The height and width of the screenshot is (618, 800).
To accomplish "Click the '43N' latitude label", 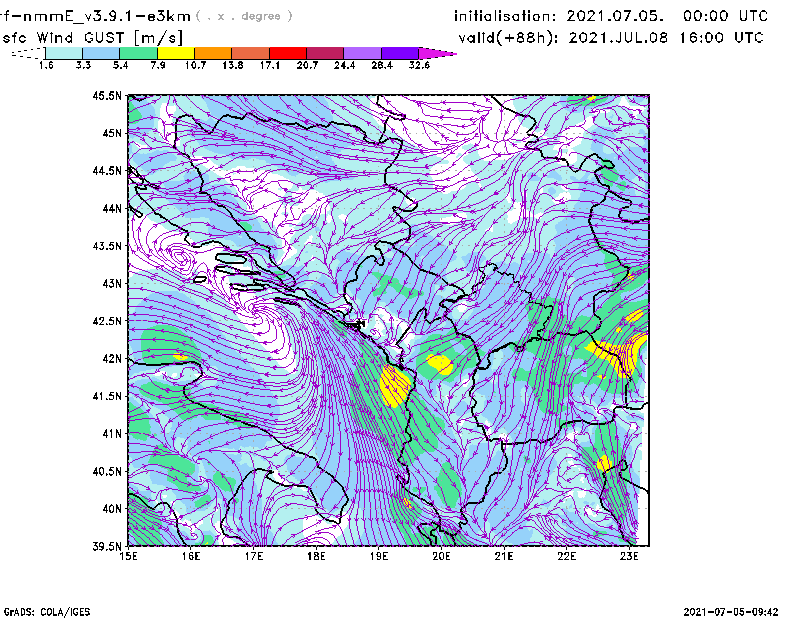I will click(x=112, y=283).
